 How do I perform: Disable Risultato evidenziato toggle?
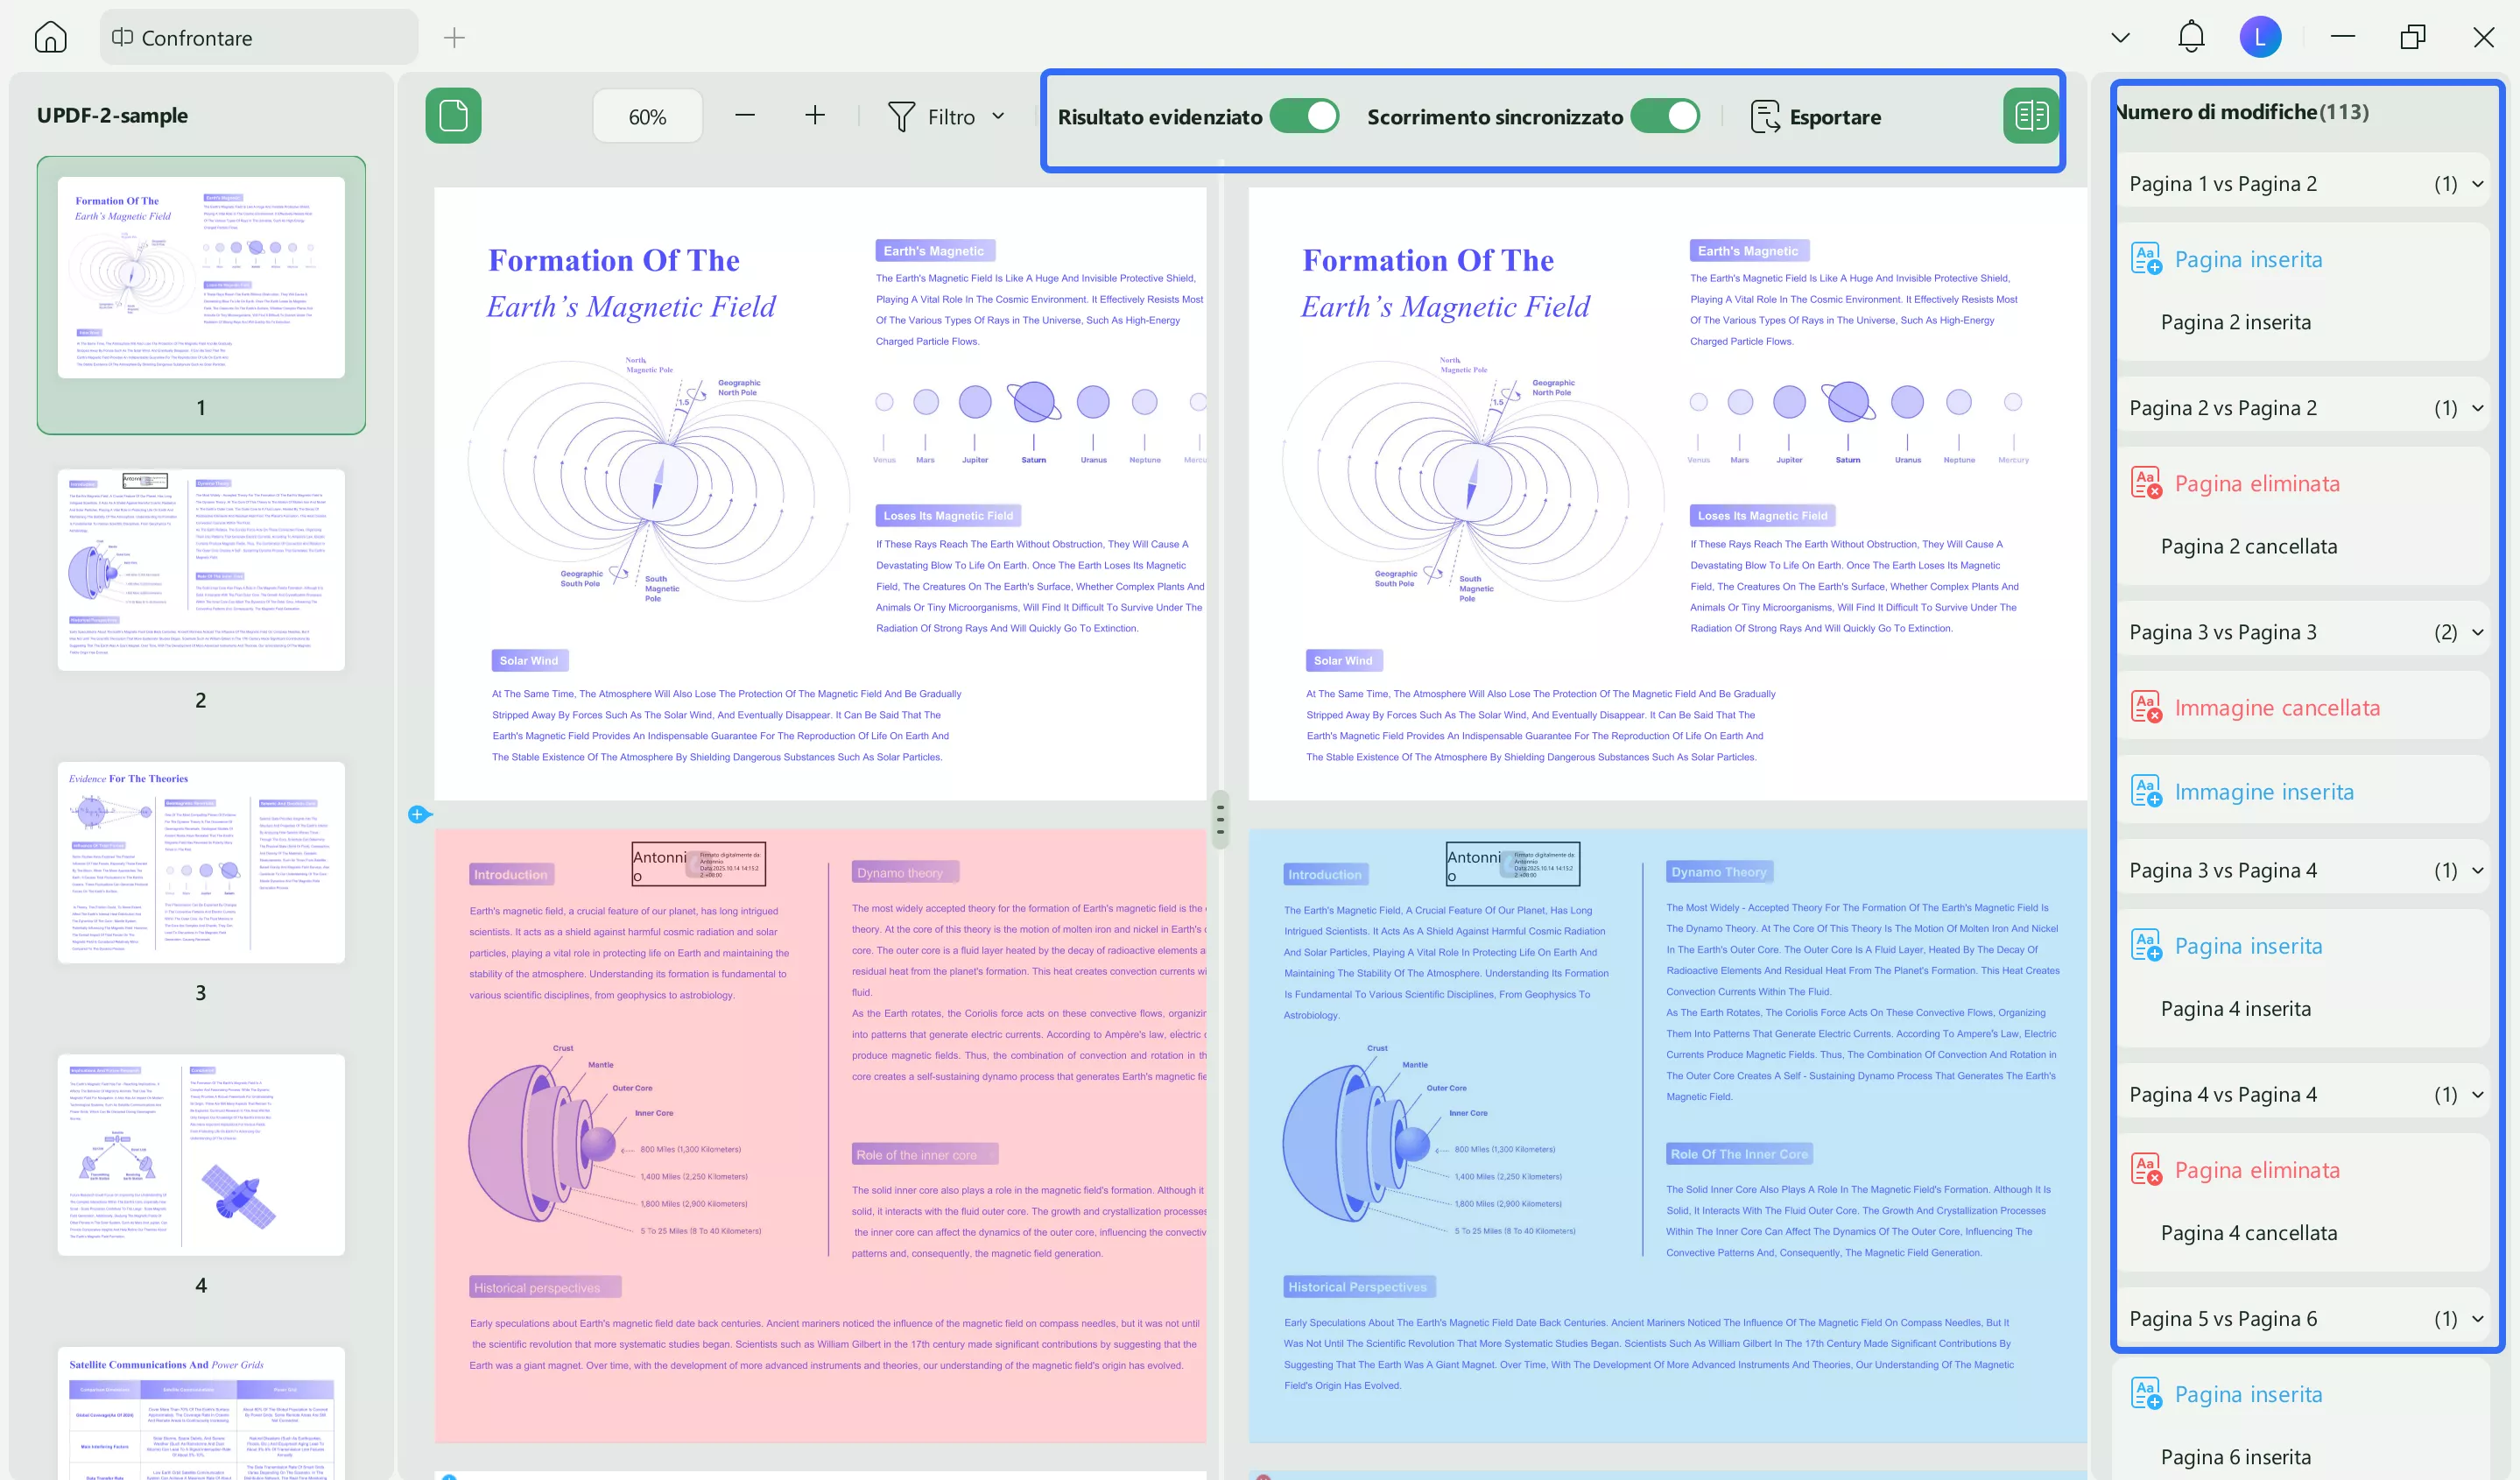pyautogui.click(x=1304, y=116)
